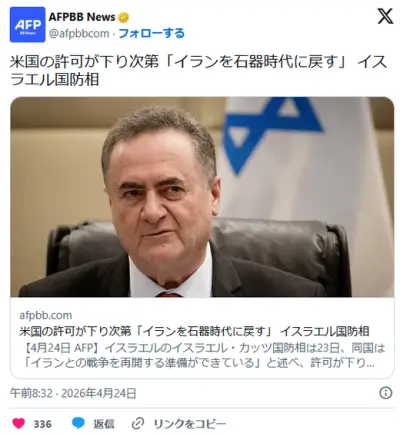Select the 返信 reply label

click(x=104, y=424)
